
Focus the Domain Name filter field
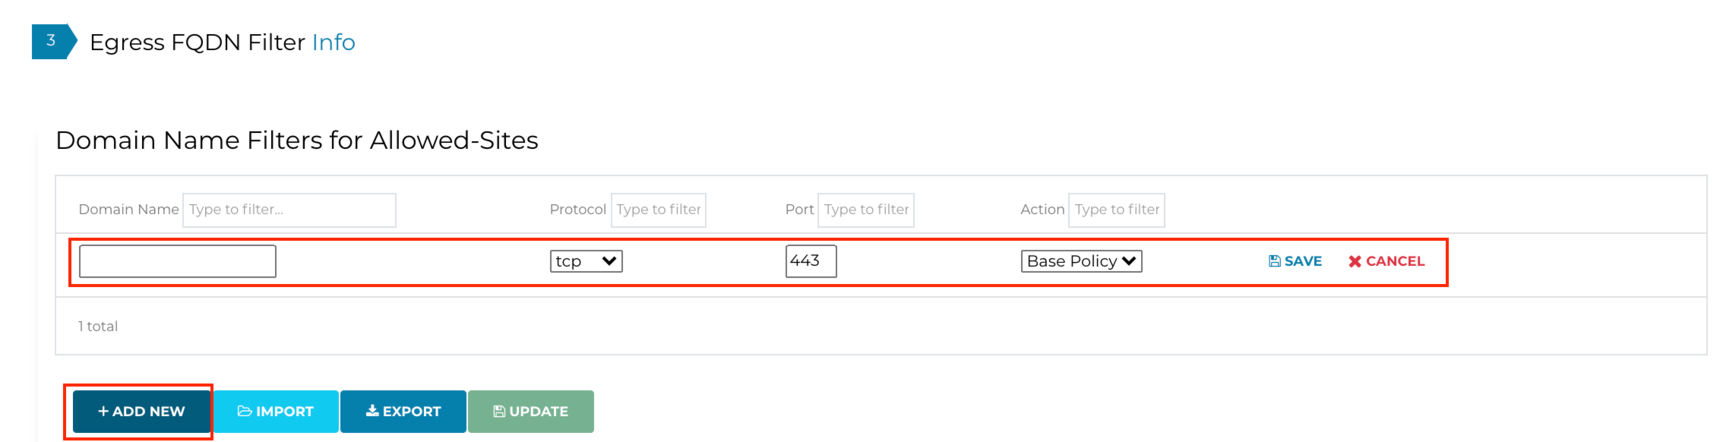point(289,209)
